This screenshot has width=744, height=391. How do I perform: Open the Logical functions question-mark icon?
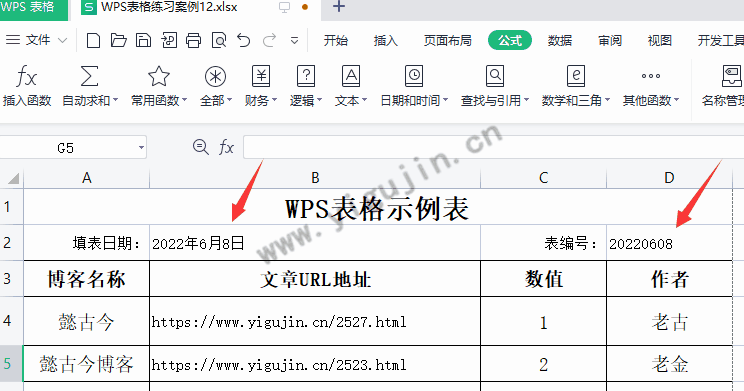click(306, 76)
